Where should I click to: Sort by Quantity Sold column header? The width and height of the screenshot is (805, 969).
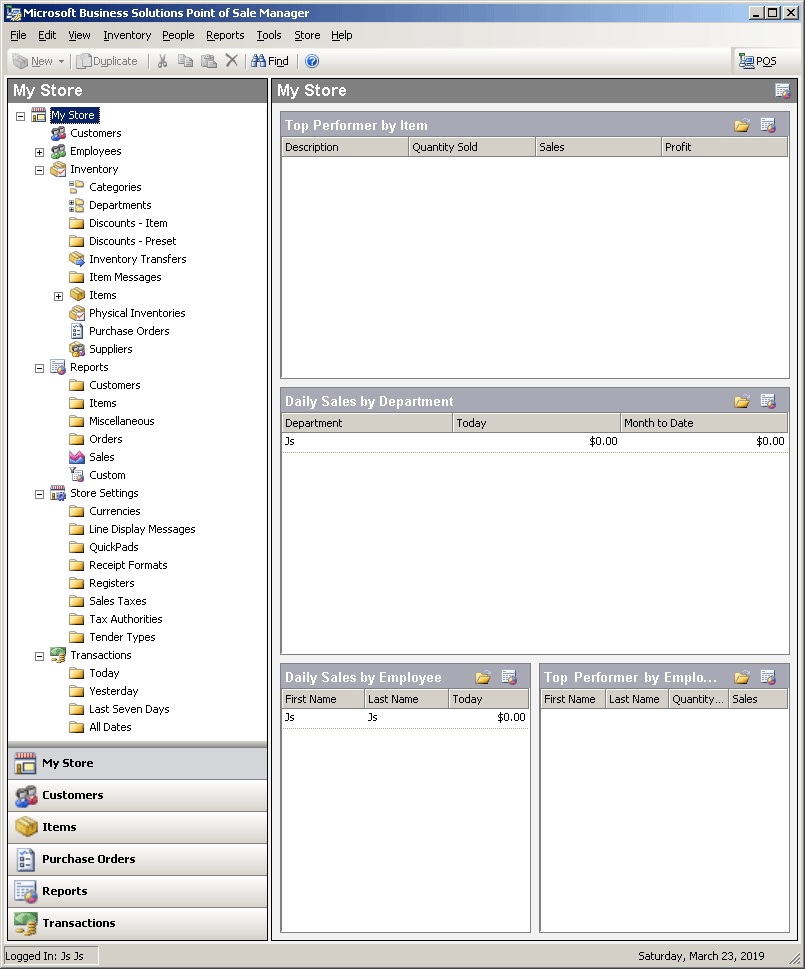tap(471, 147)
